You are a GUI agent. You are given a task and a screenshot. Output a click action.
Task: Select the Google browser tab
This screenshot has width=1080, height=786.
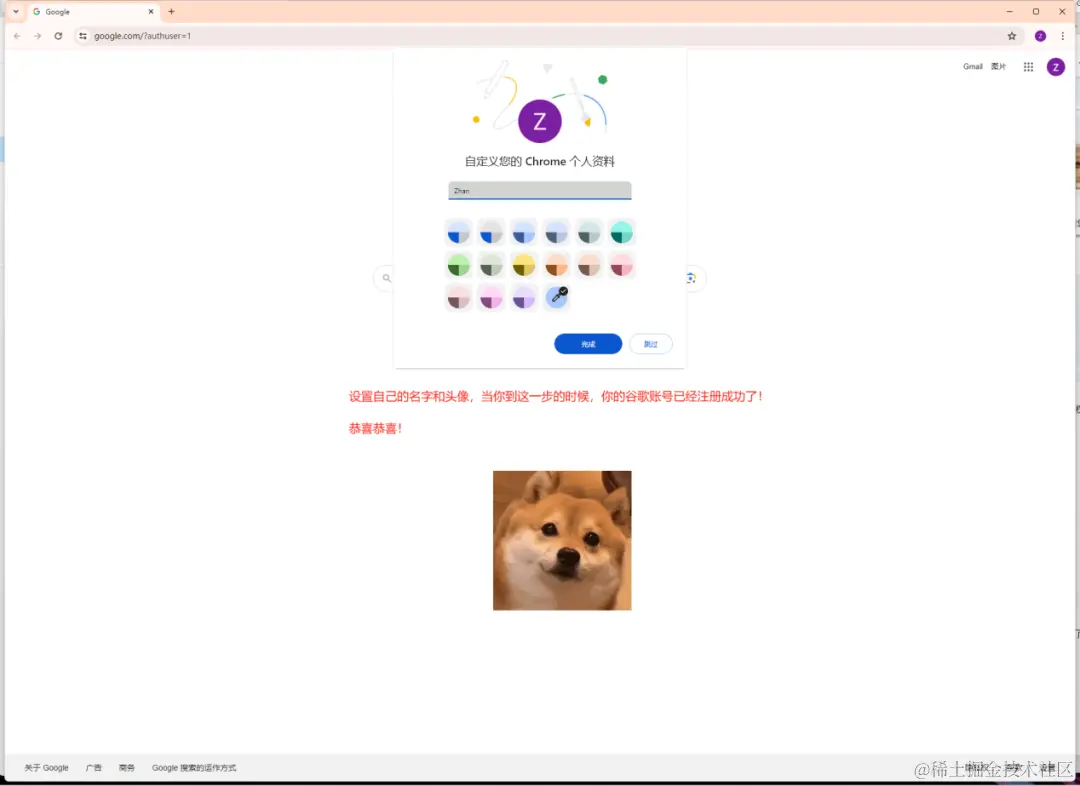(93, 12)
